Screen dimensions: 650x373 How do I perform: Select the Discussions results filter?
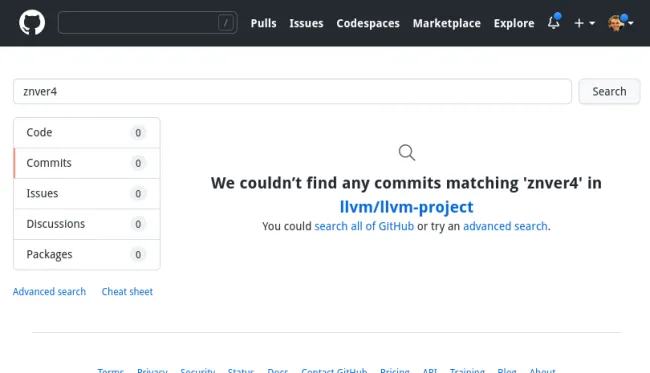click(87, 224)
